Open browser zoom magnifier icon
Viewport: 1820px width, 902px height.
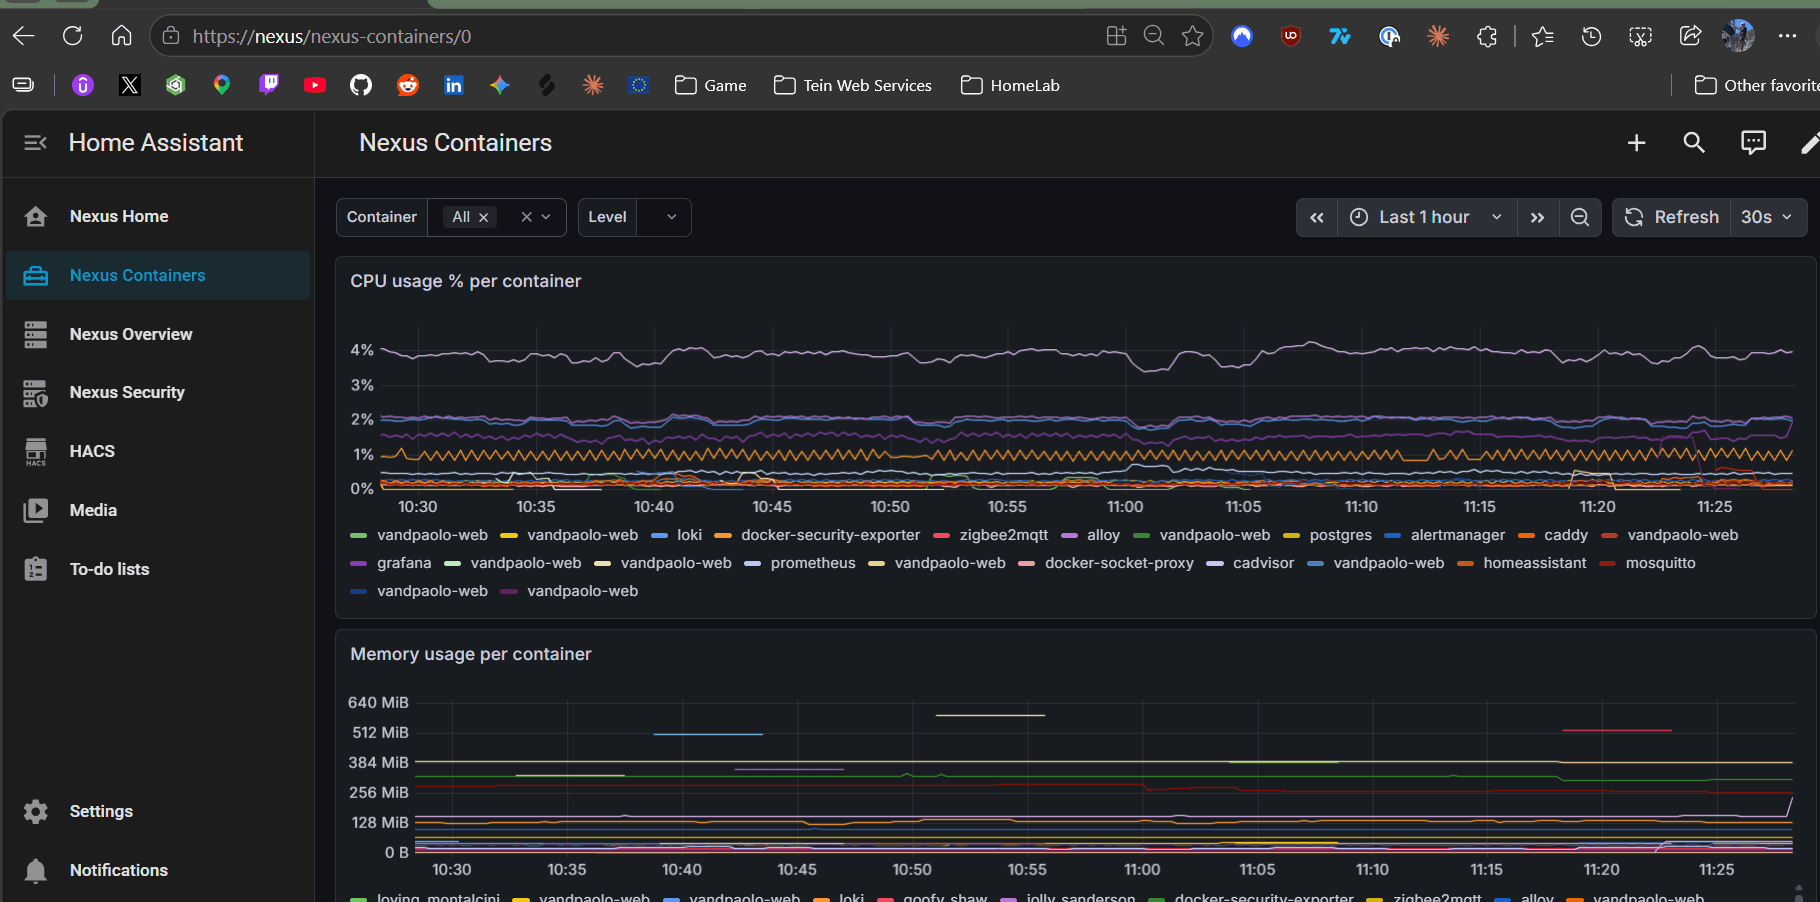click(1154, 36)
